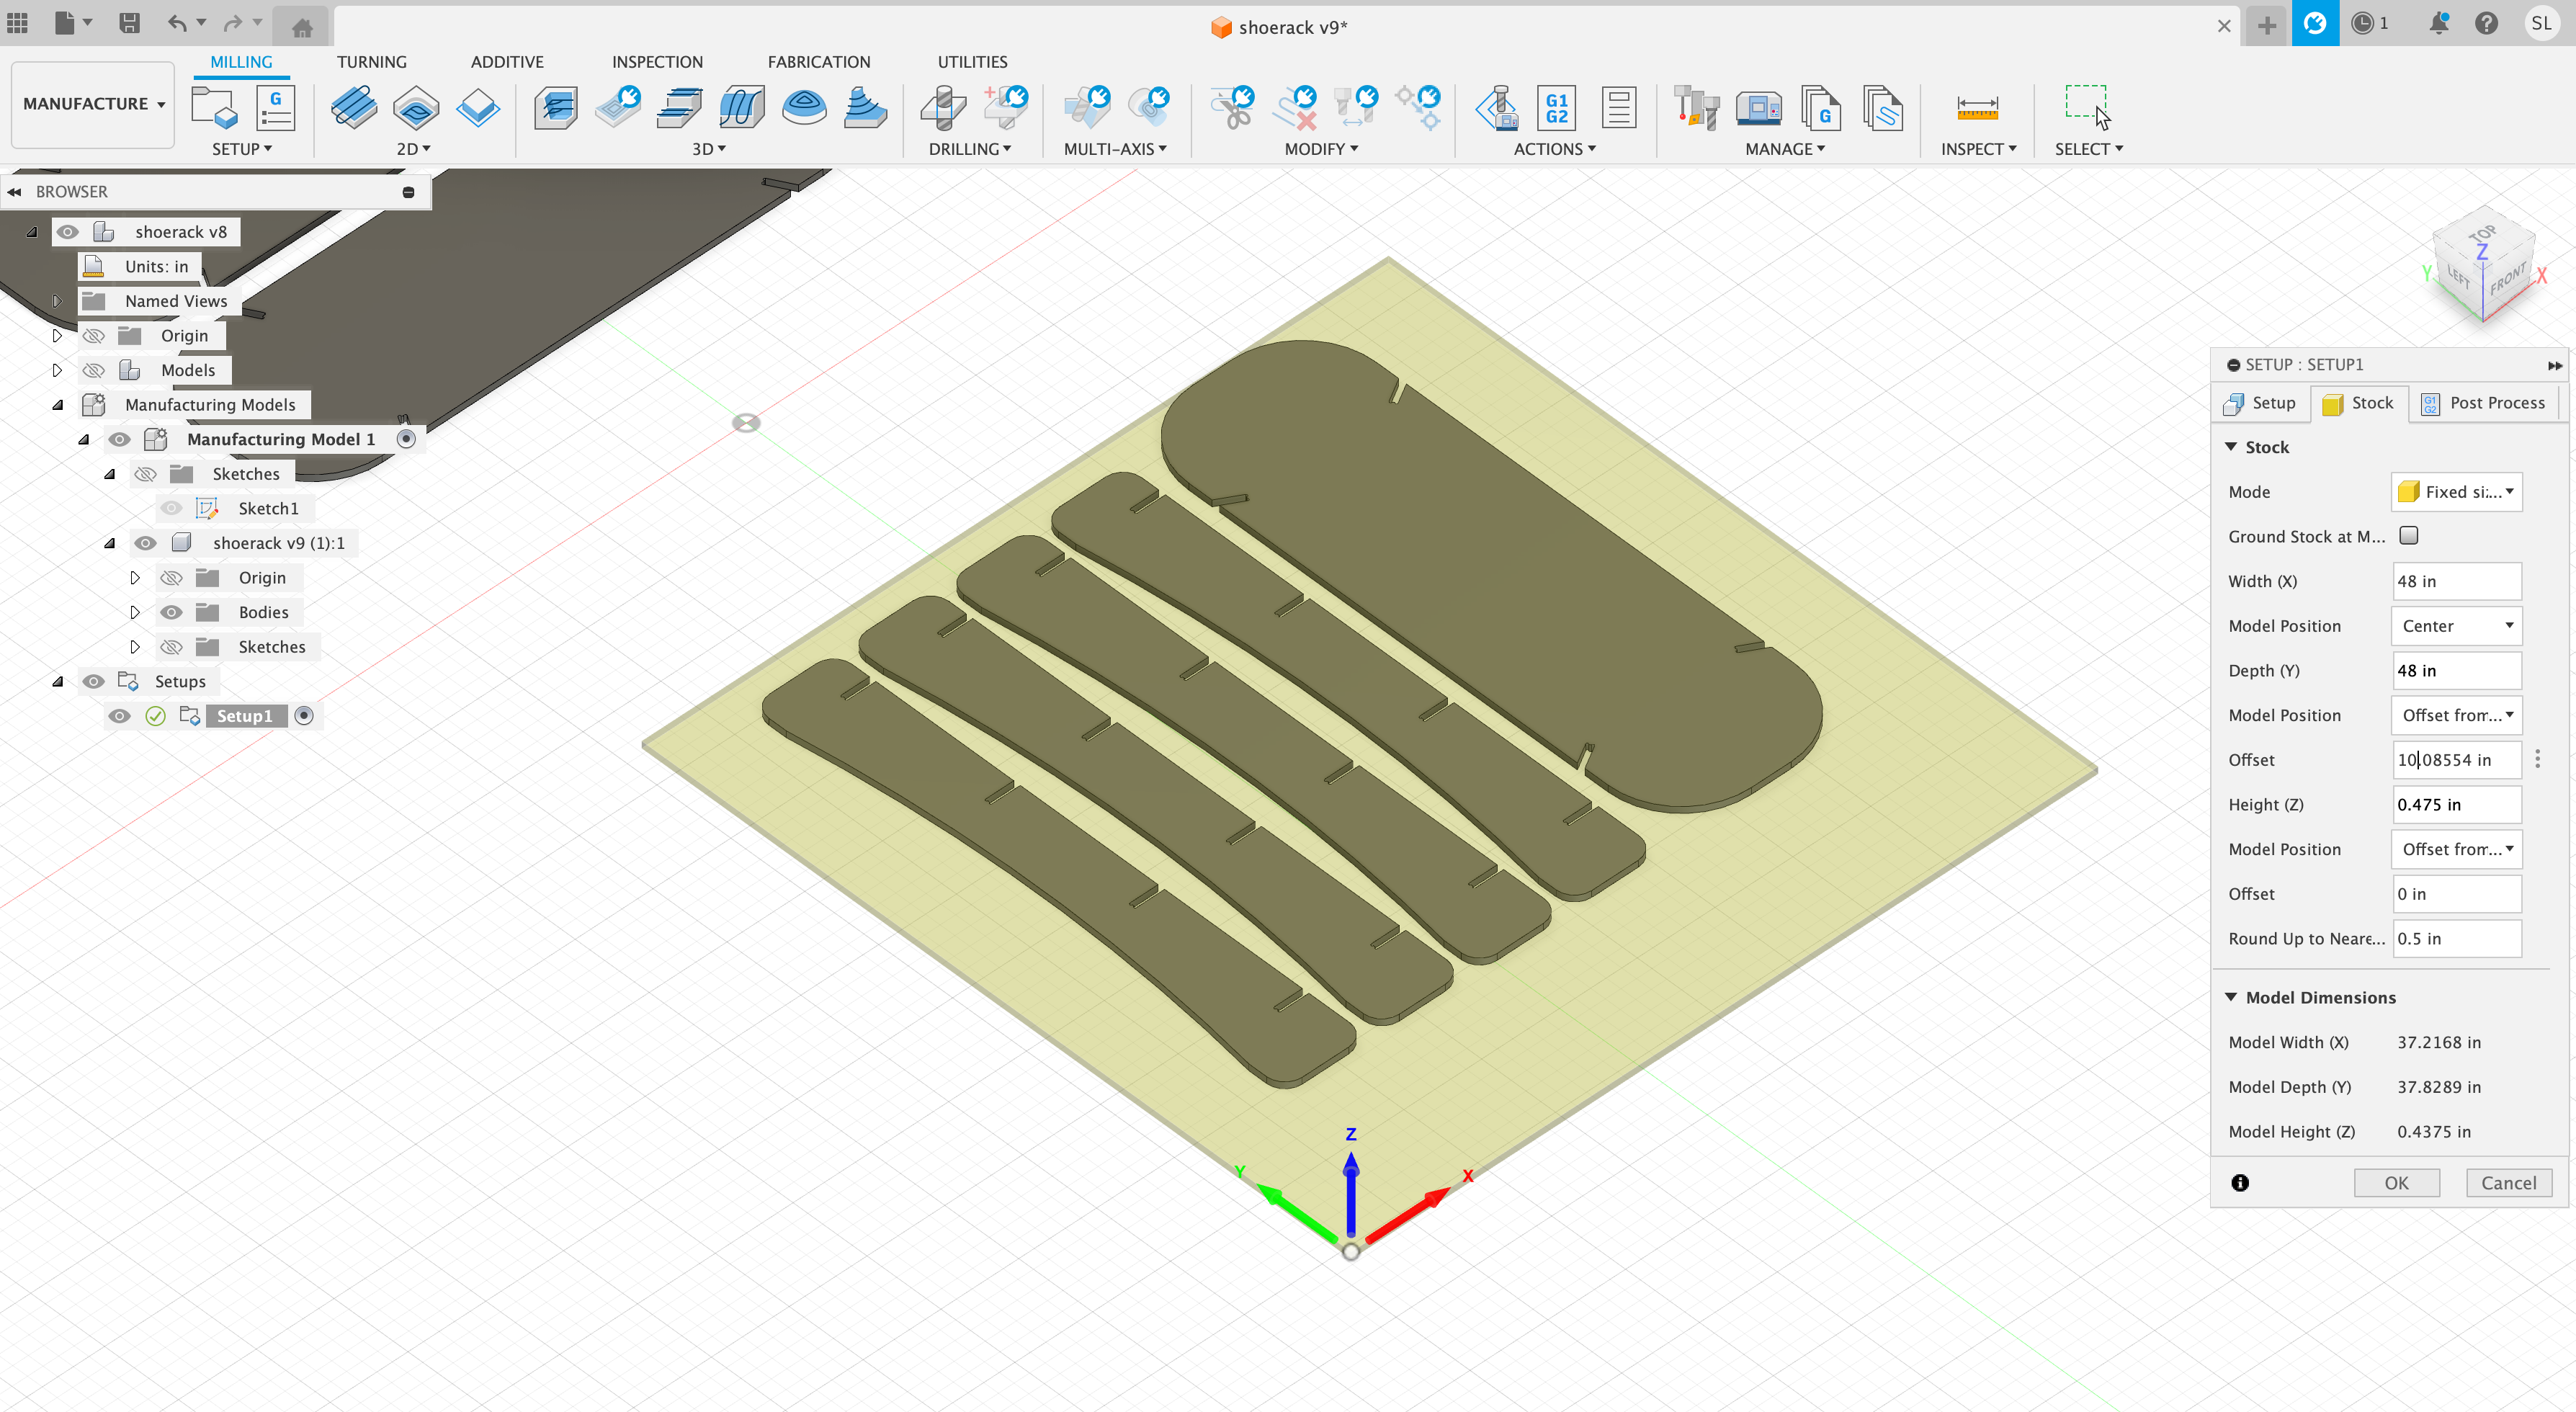Activate Manufacturing Model 1 radio button

coord(406,439)
